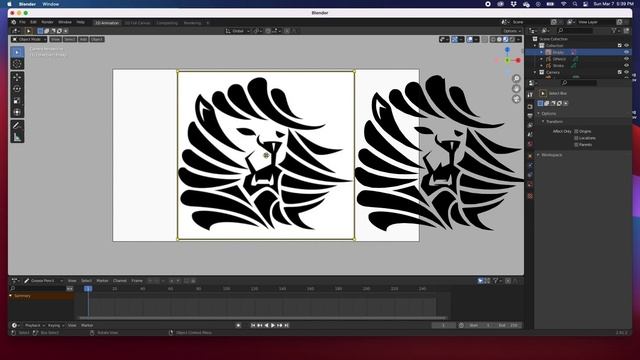
Task: Open the File menu
Action: [x=22, y=22]
